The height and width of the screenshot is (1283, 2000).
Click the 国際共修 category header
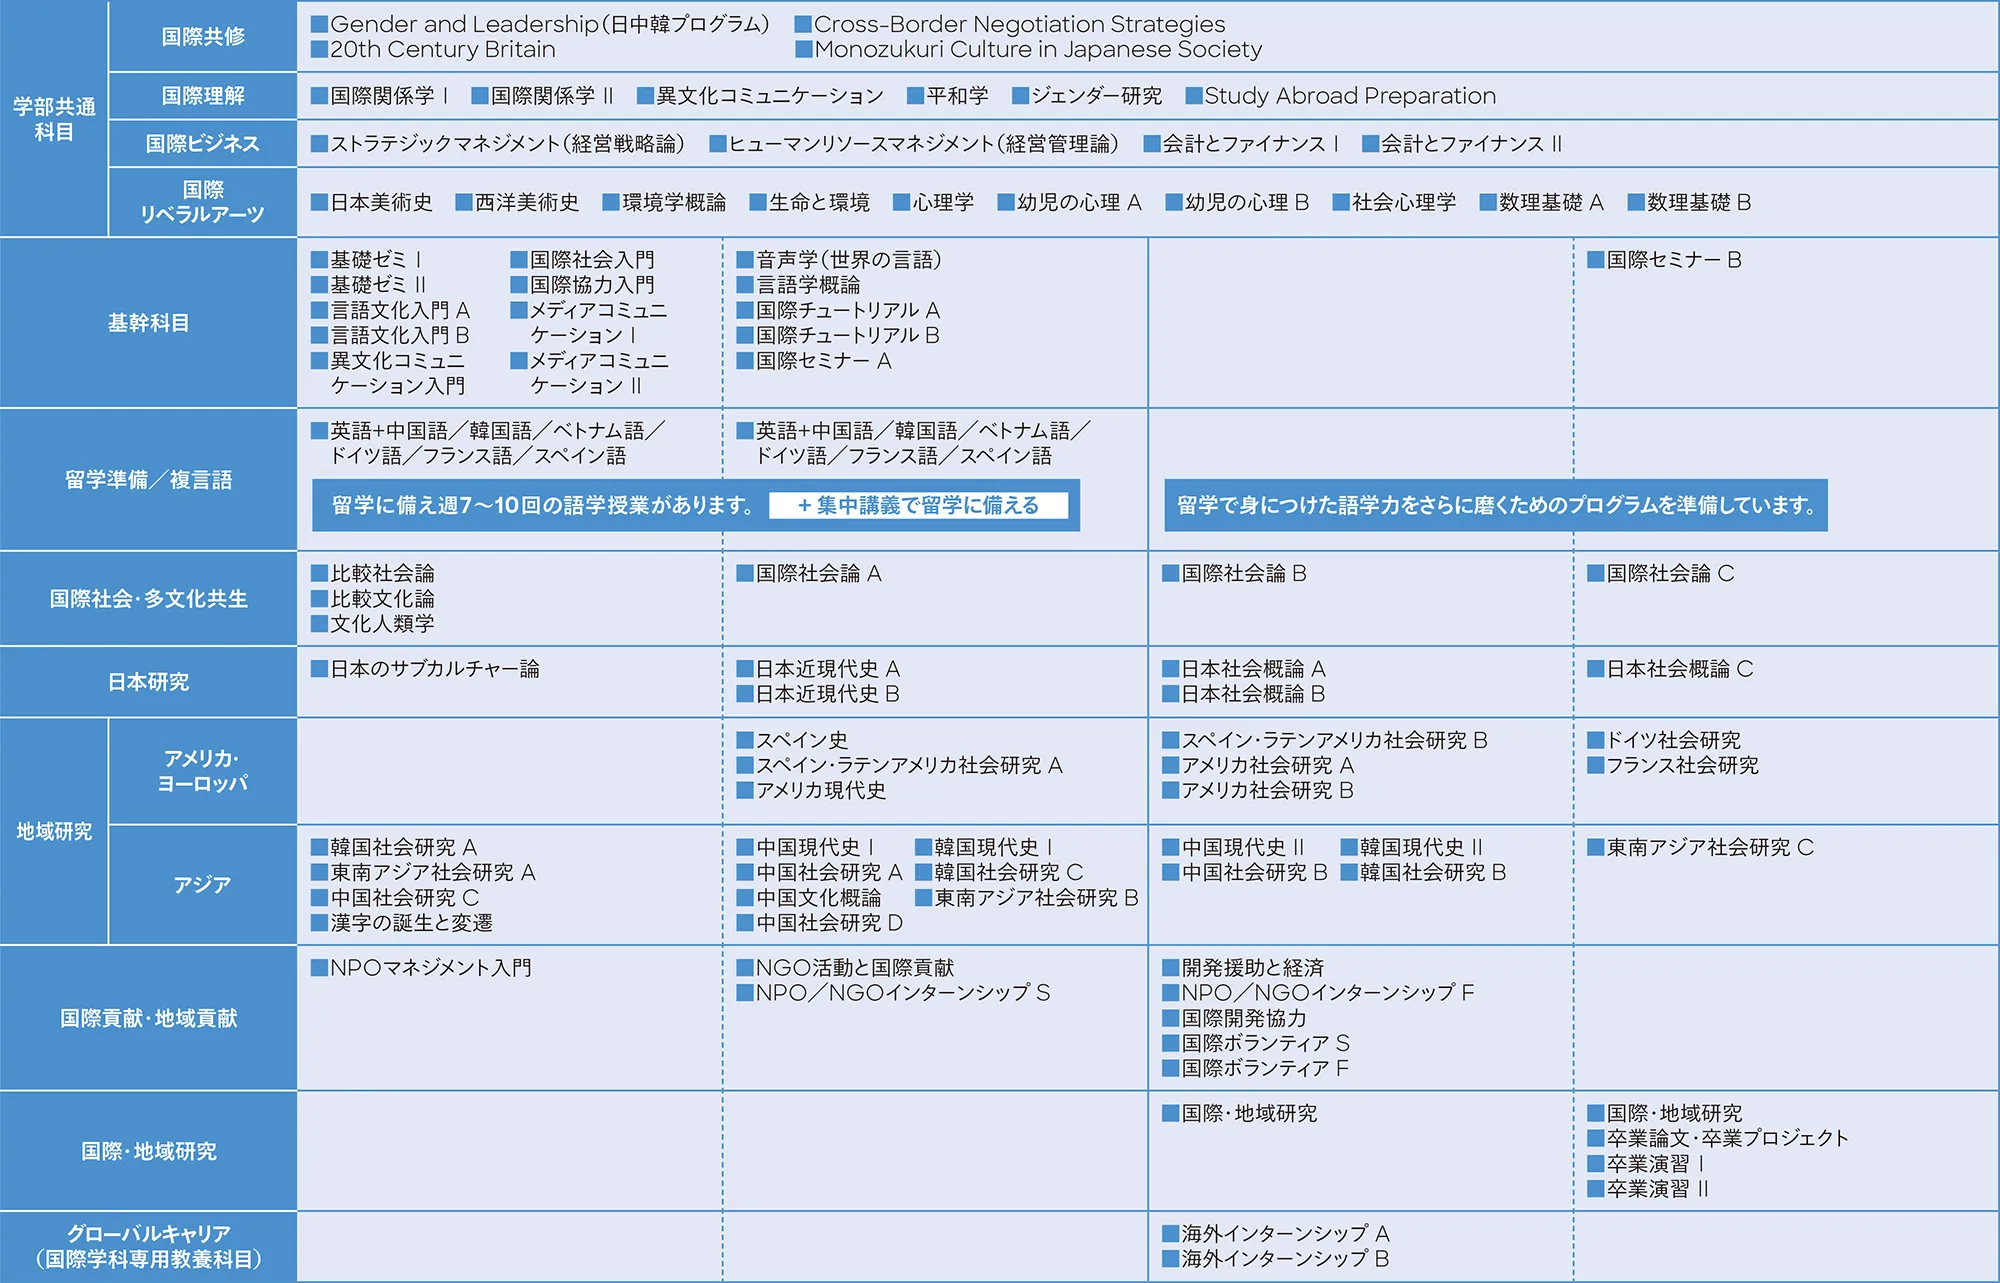pos(203,36)
